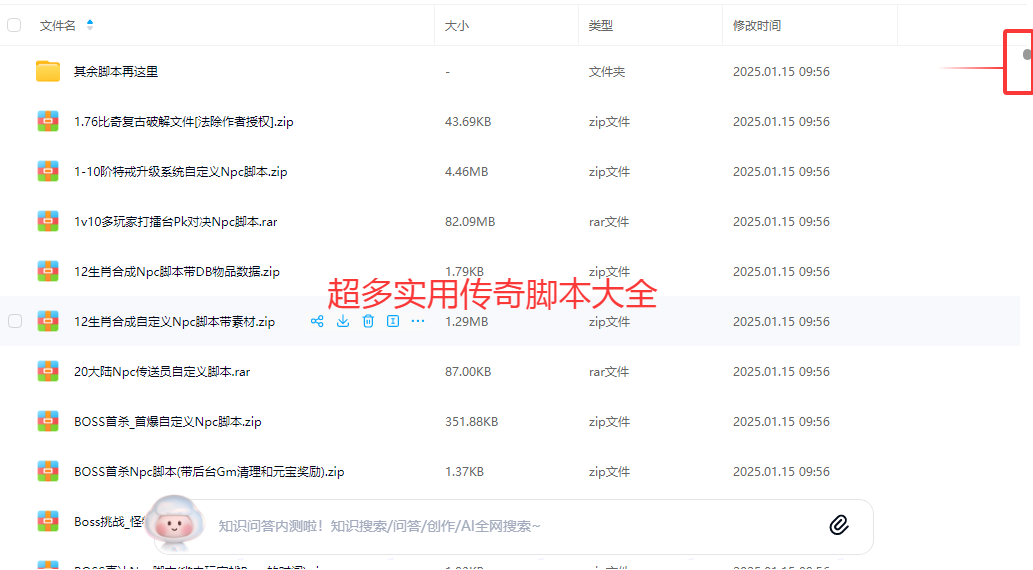Click the 修改时间 column header
This screenshot has height=570, width=1033.
pos(756,25)
